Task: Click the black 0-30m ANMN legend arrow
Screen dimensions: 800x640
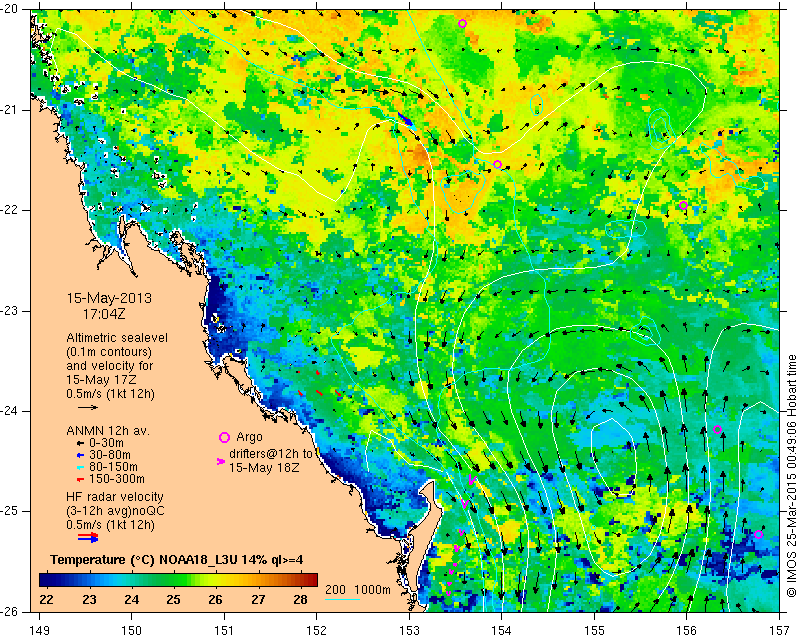Action: (80, 443)
